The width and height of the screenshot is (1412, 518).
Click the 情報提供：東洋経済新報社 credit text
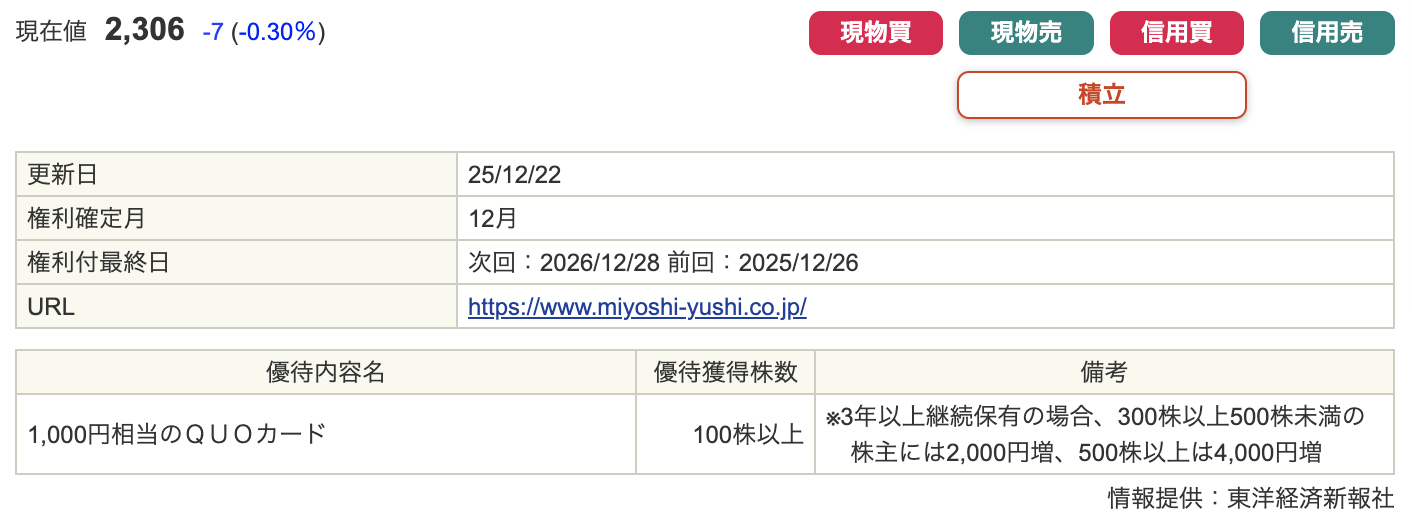1250,498
